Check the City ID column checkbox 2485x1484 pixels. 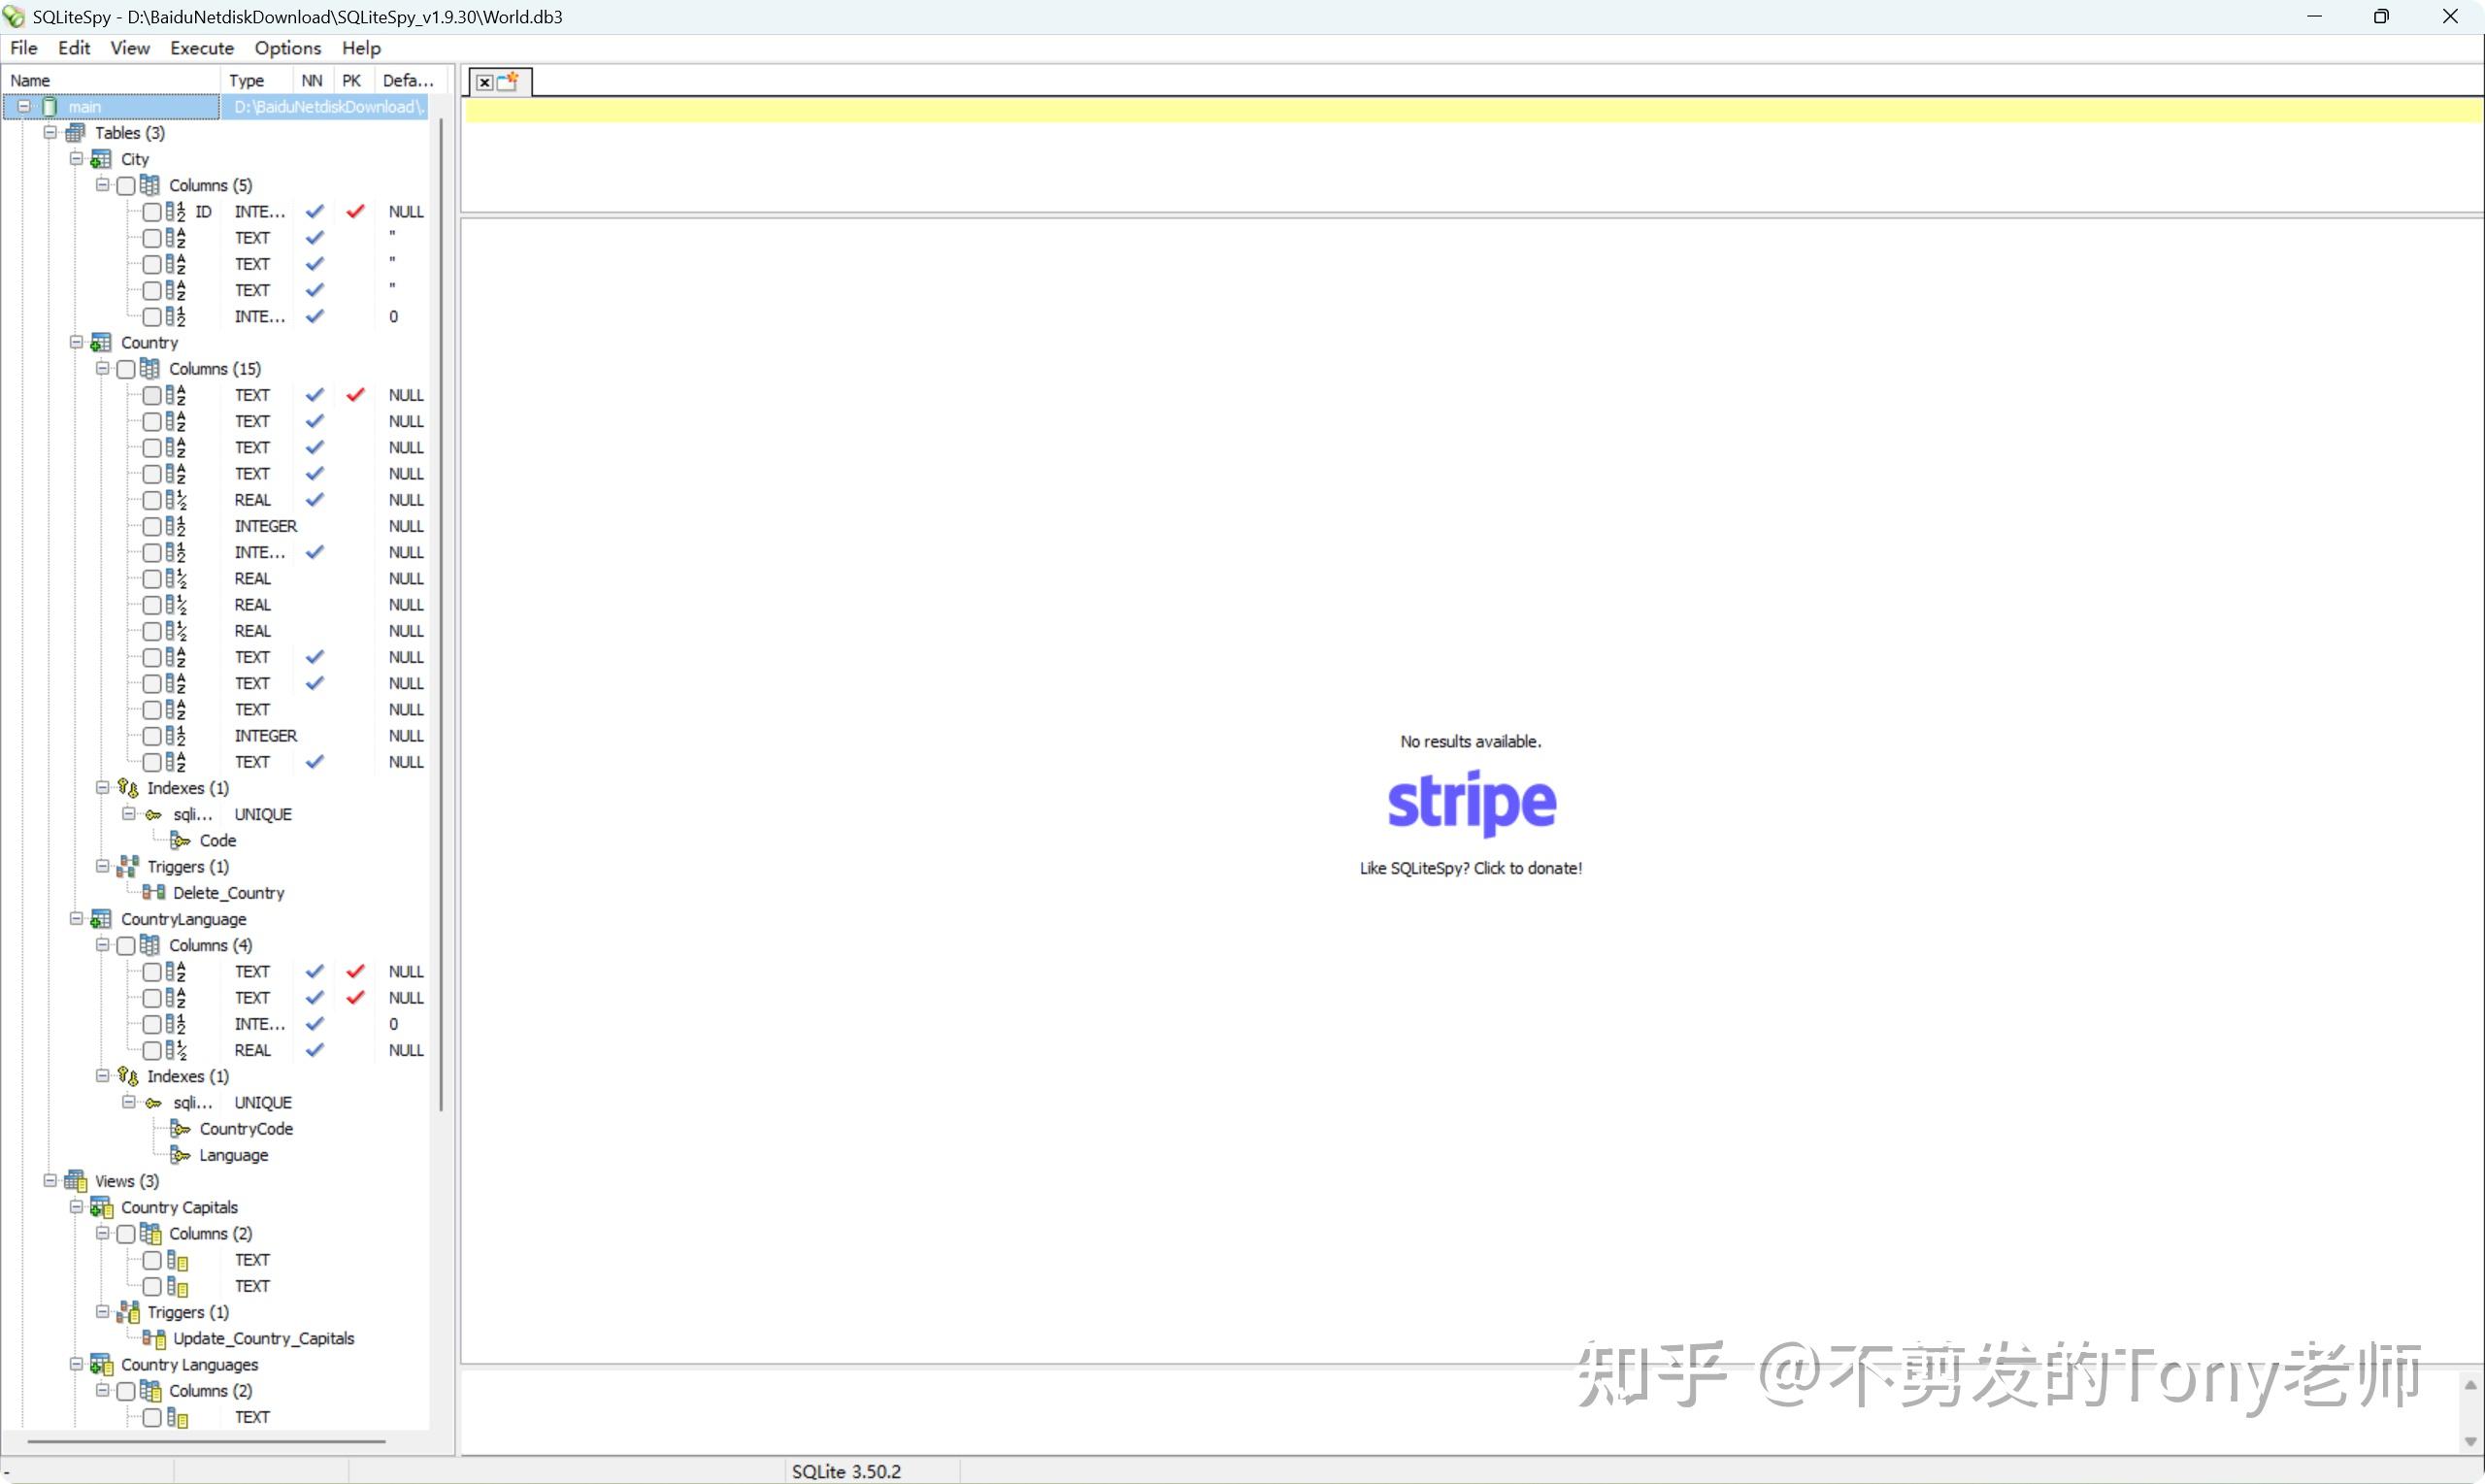(152, 212)
